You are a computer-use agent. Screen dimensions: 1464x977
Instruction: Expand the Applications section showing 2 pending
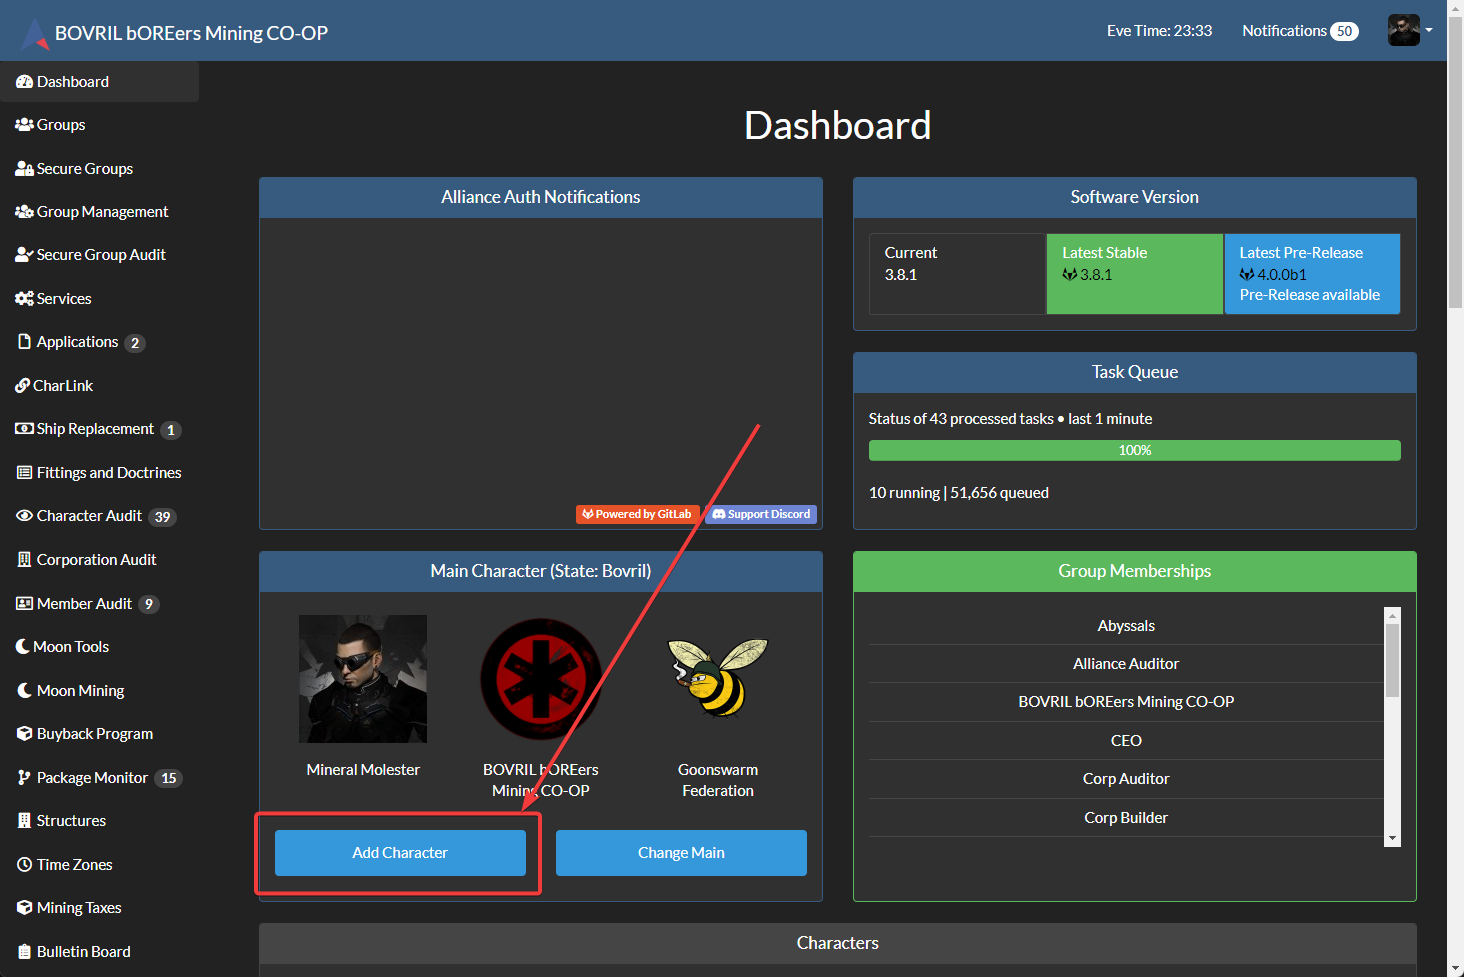[x=78, y=341]
